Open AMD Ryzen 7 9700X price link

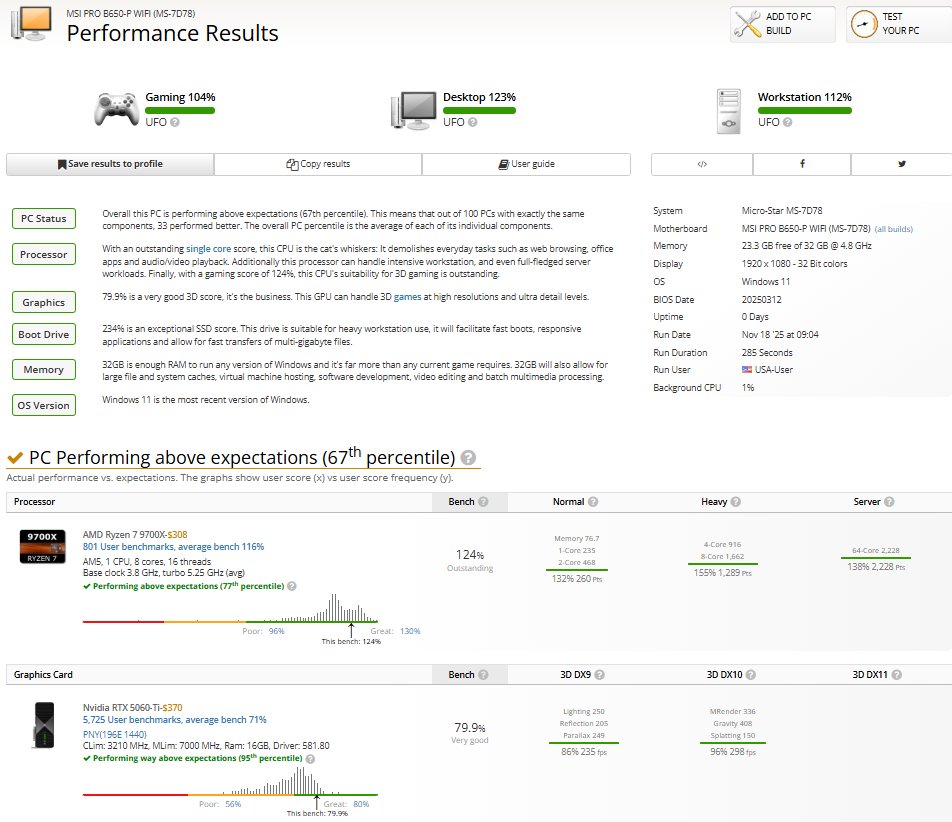[177, 535]
